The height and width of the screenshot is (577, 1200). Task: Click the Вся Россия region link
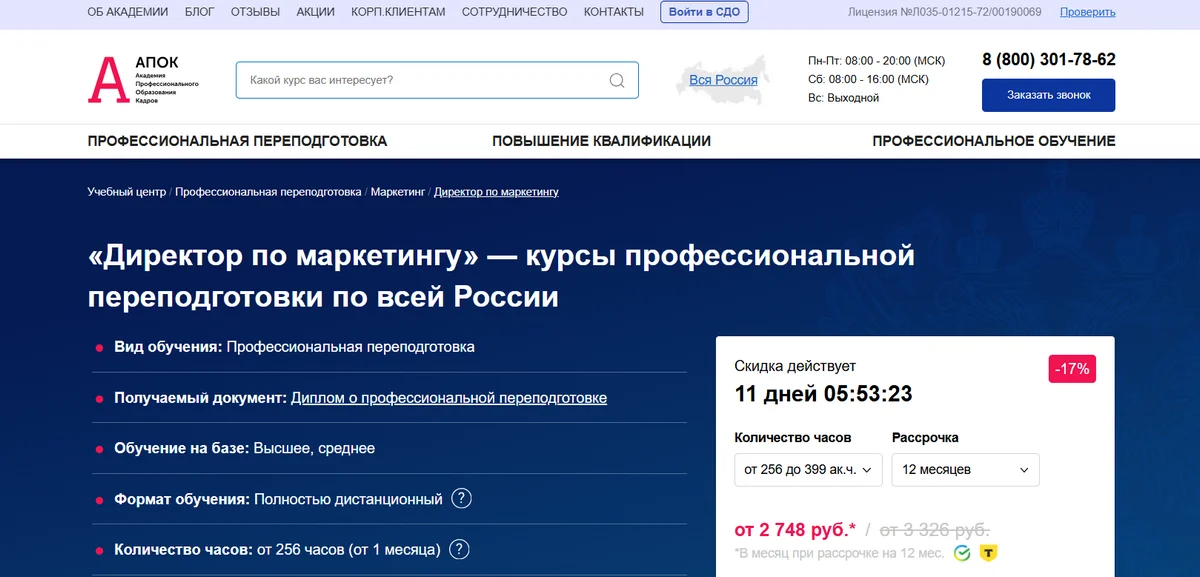[723, 80]
